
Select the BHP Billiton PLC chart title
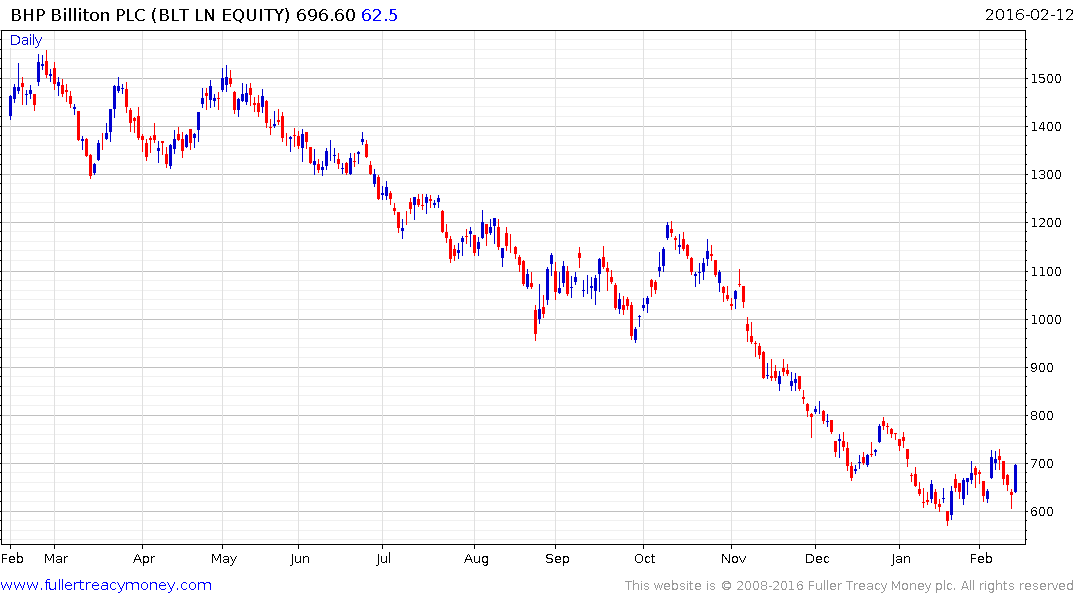151,15
